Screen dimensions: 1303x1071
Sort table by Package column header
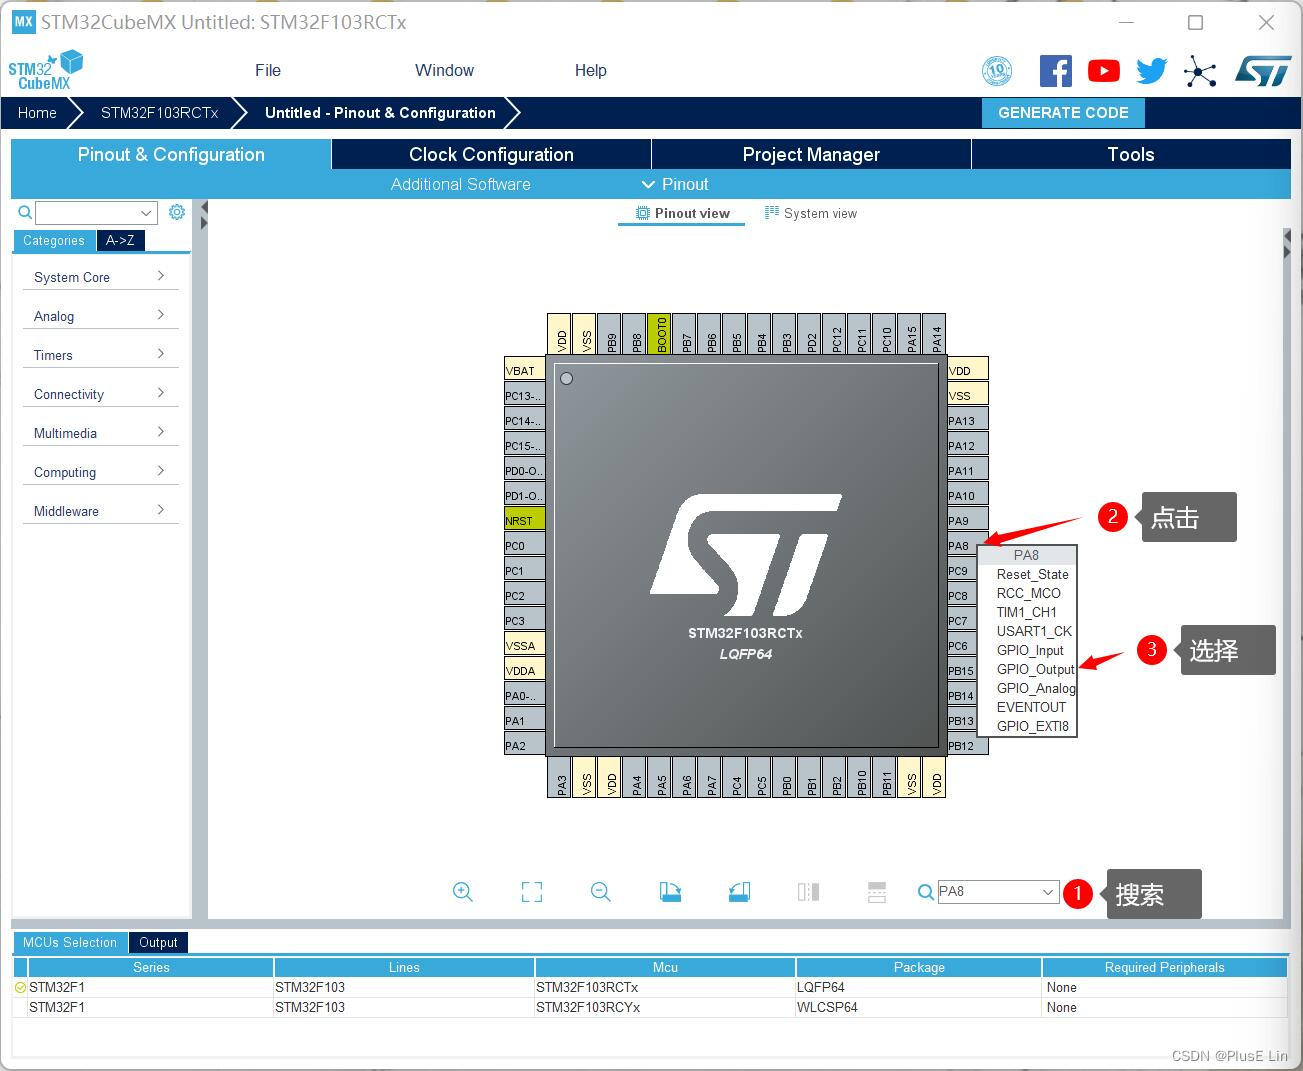[919, 967]
